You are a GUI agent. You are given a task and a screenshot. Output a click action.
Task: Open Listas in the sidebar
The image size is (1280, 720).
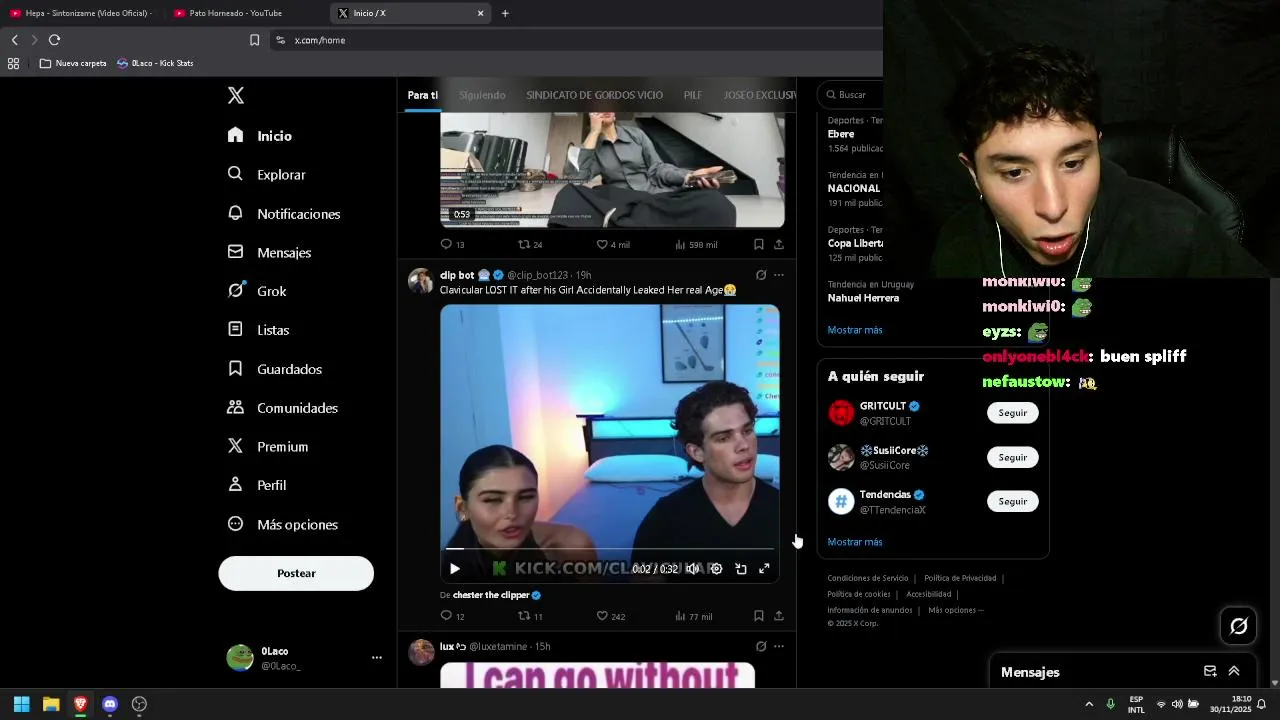pyautogui.click(x=258, y=330)
